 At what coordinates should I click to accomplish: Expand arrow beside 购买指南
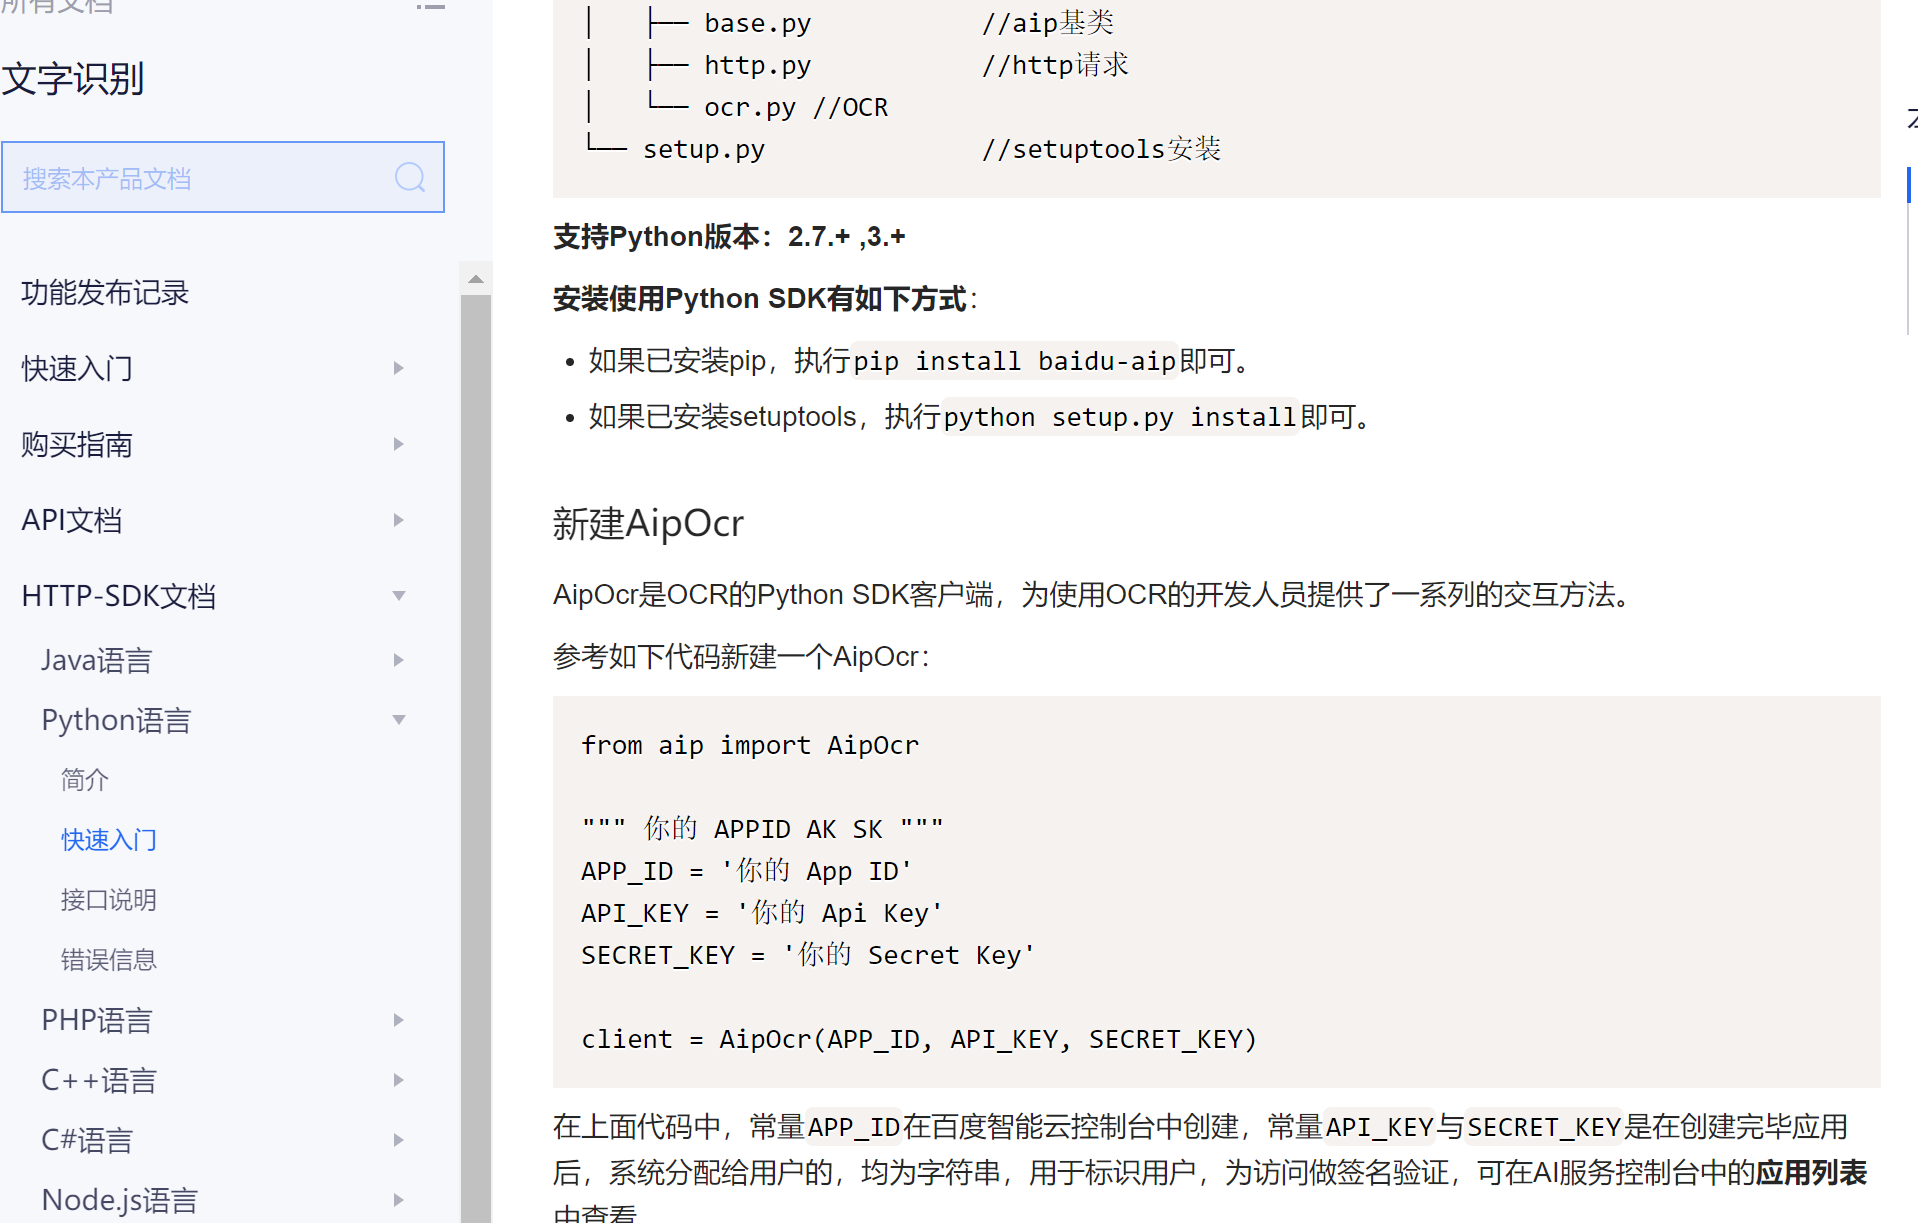(398, 444)
